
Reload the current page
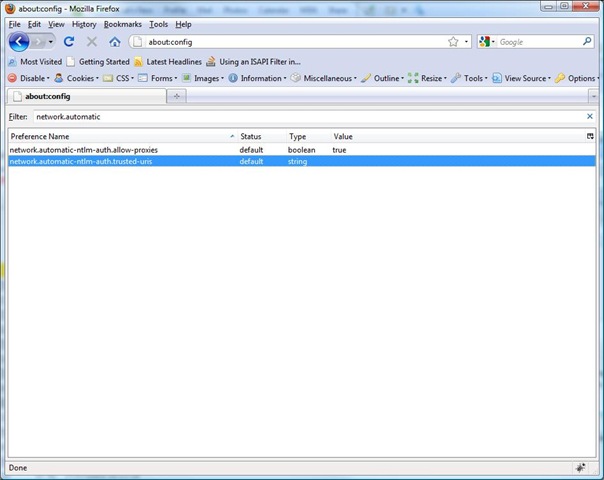coord(69,42)
